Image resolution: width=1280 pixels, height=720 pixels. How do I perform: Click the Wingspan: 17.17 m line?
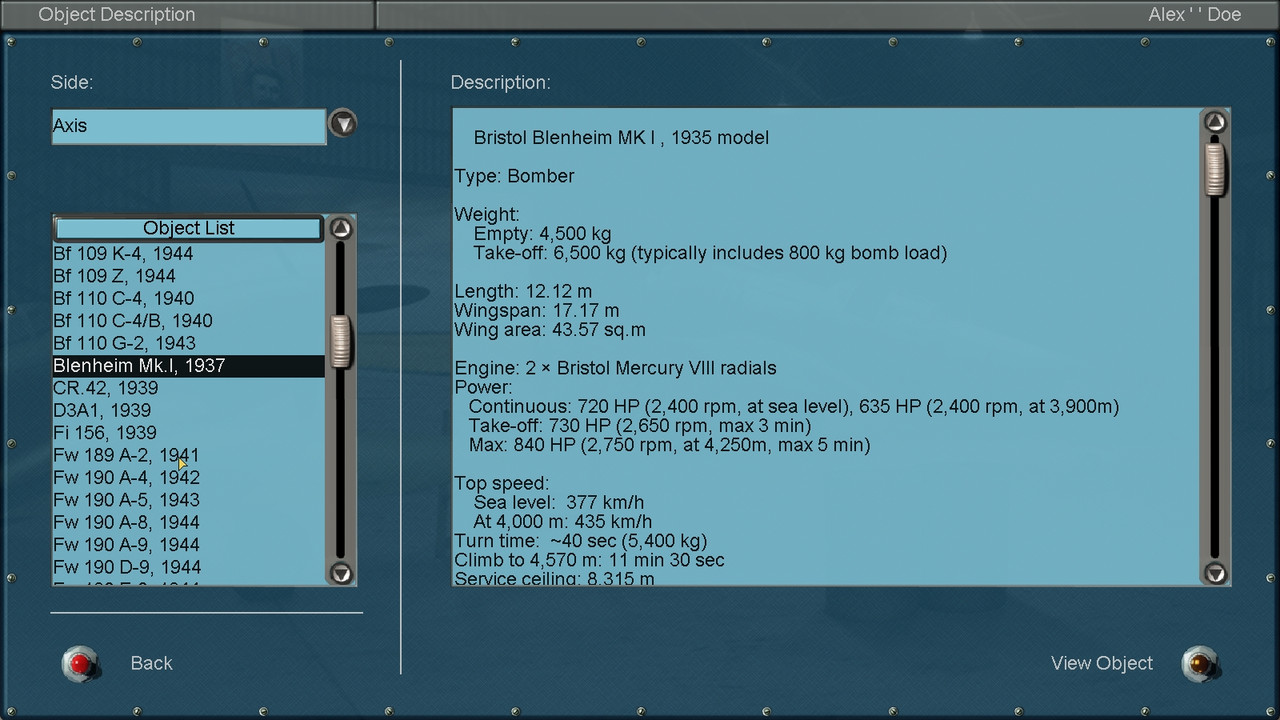pos(536,311)
